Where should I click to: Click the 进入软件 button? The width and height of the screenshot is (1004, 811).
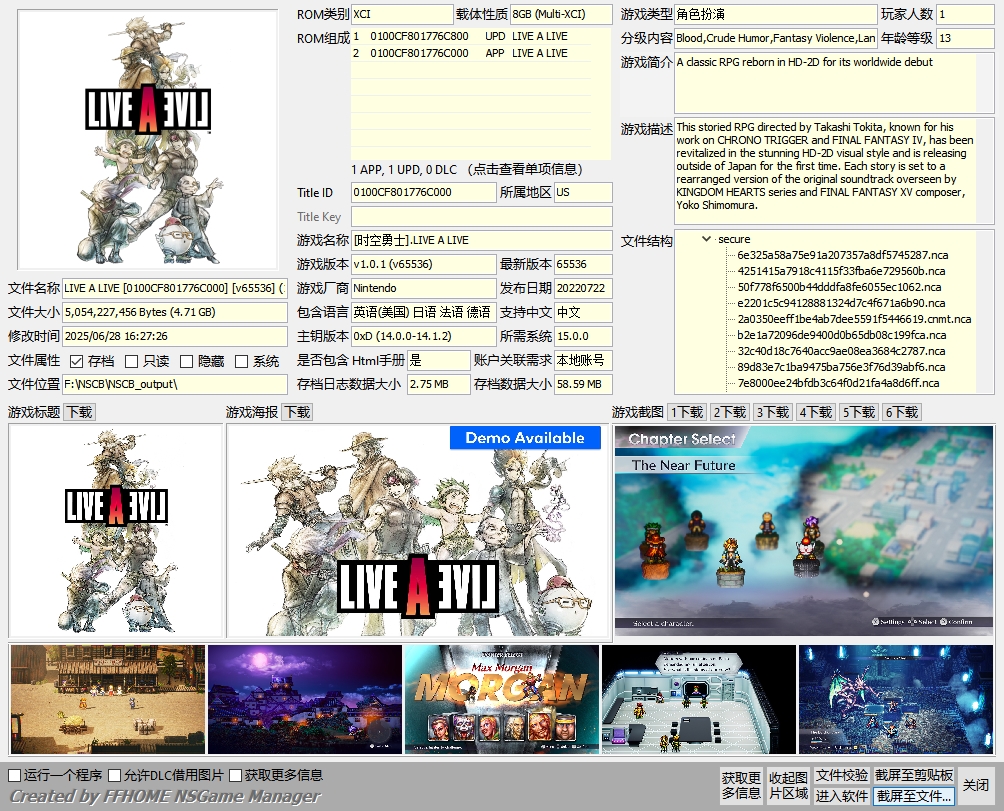841,796
